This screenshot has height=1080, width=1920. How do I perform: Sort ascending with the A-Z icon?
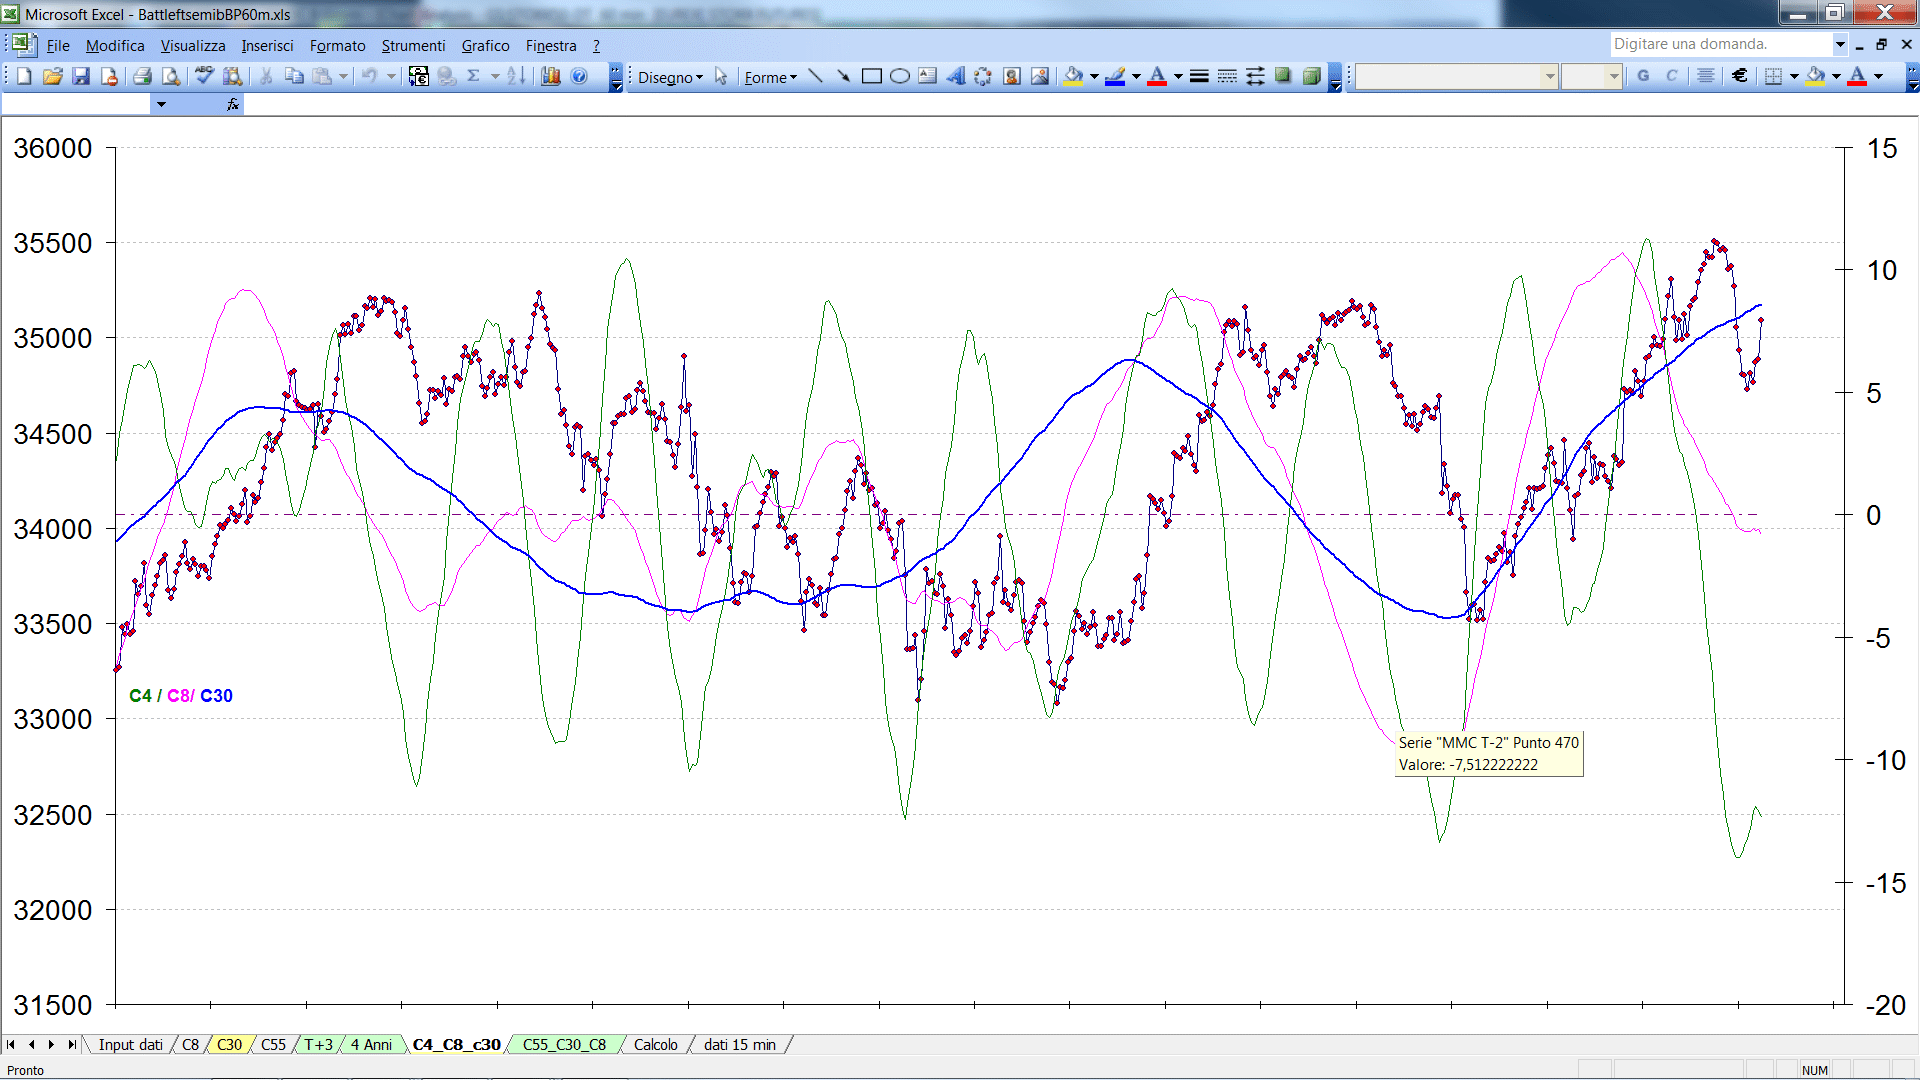(516, 76)
